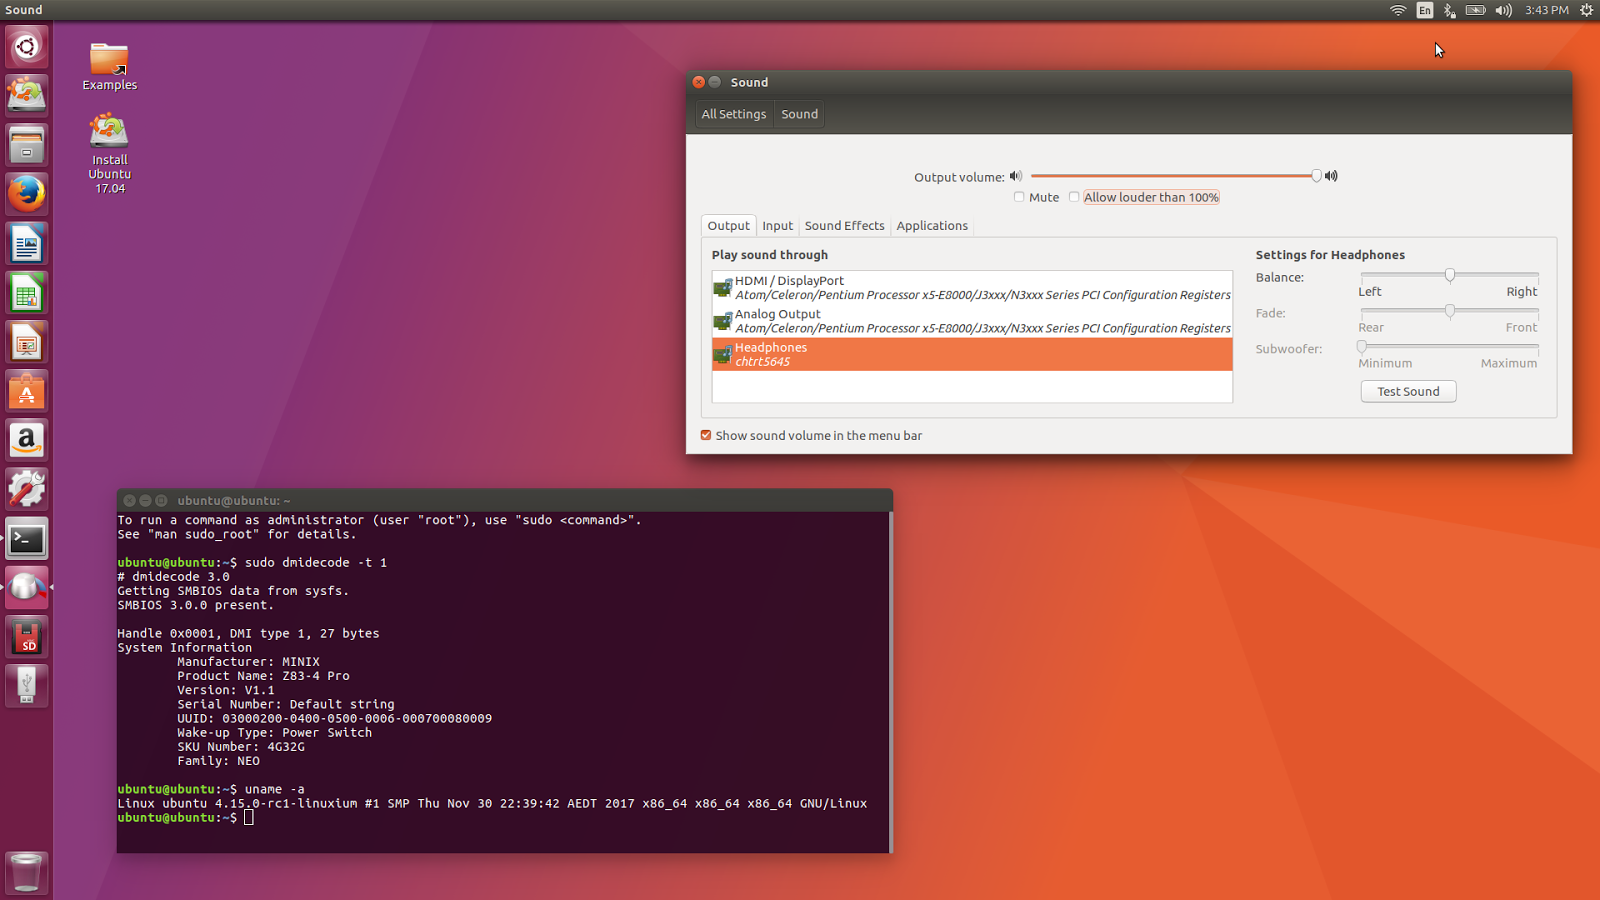Image resolution: width=1600 pixels, height=900 pixels.
Task: Close the terminal window
Action: [129, 500]
